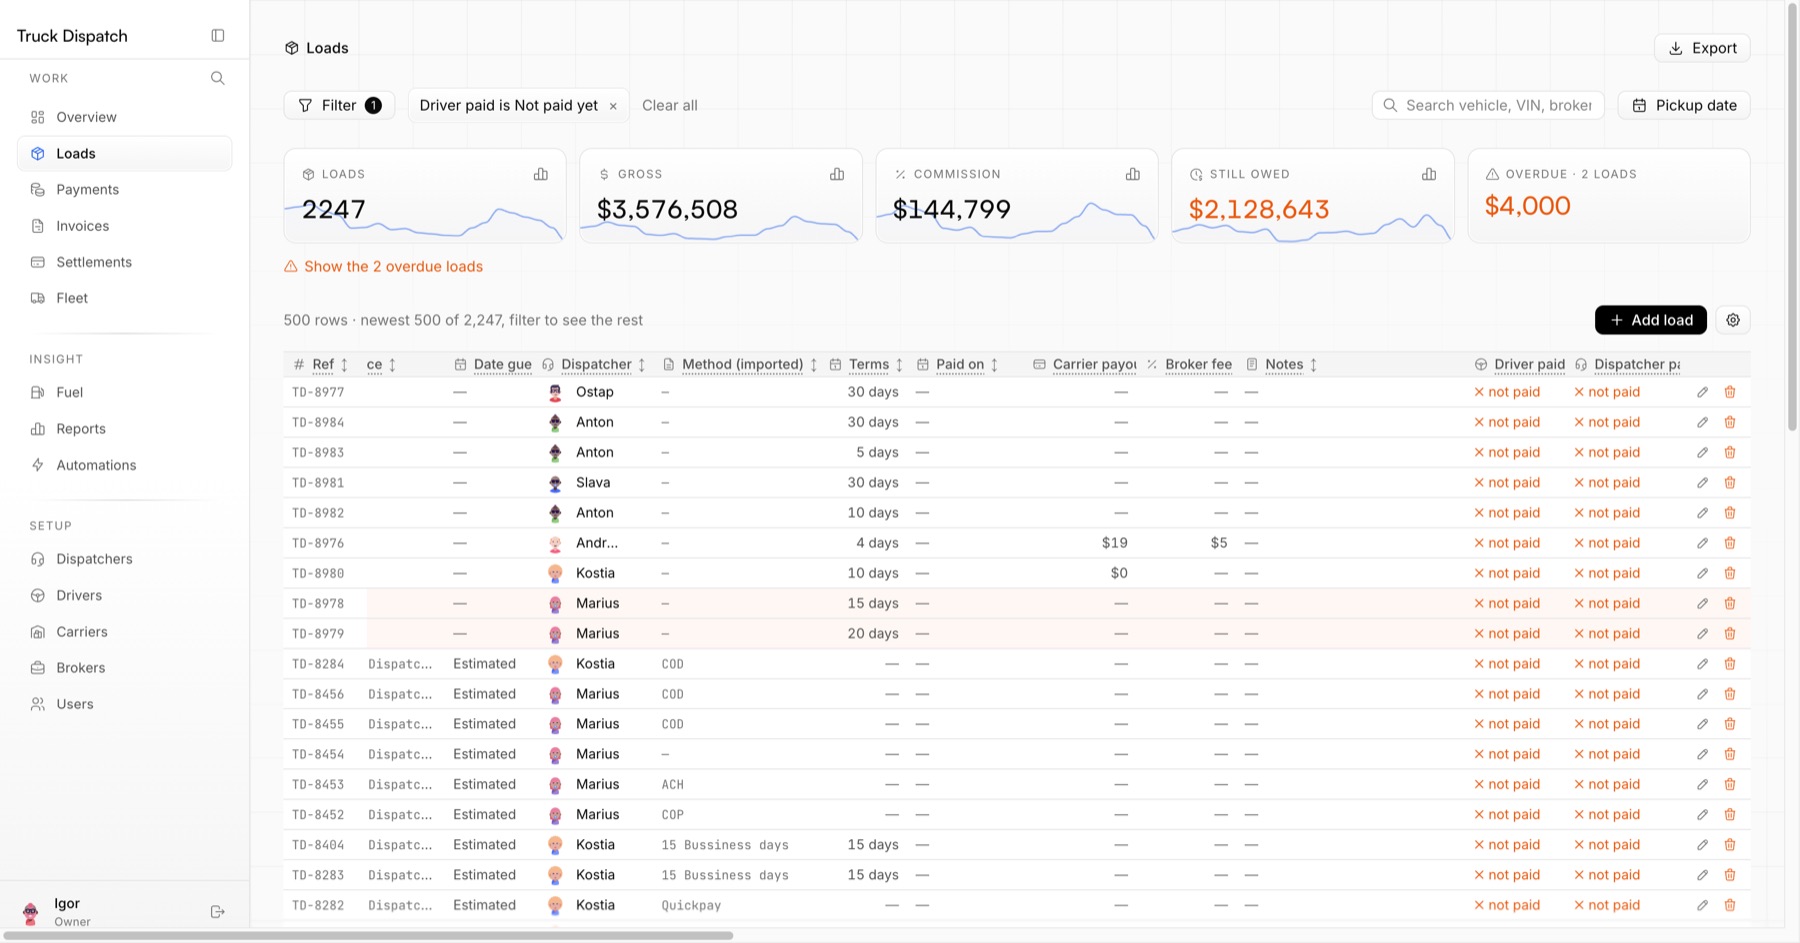
Task: Click Add load button
Action: tap(1651, 320)
